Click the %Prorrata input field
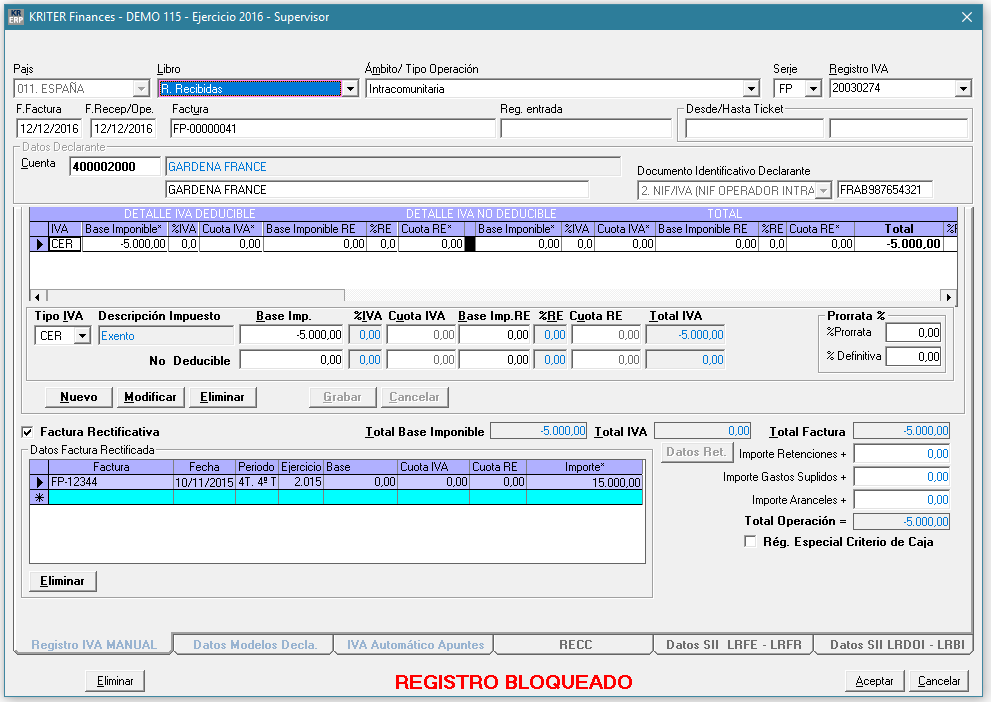 (x=914, y=332)
